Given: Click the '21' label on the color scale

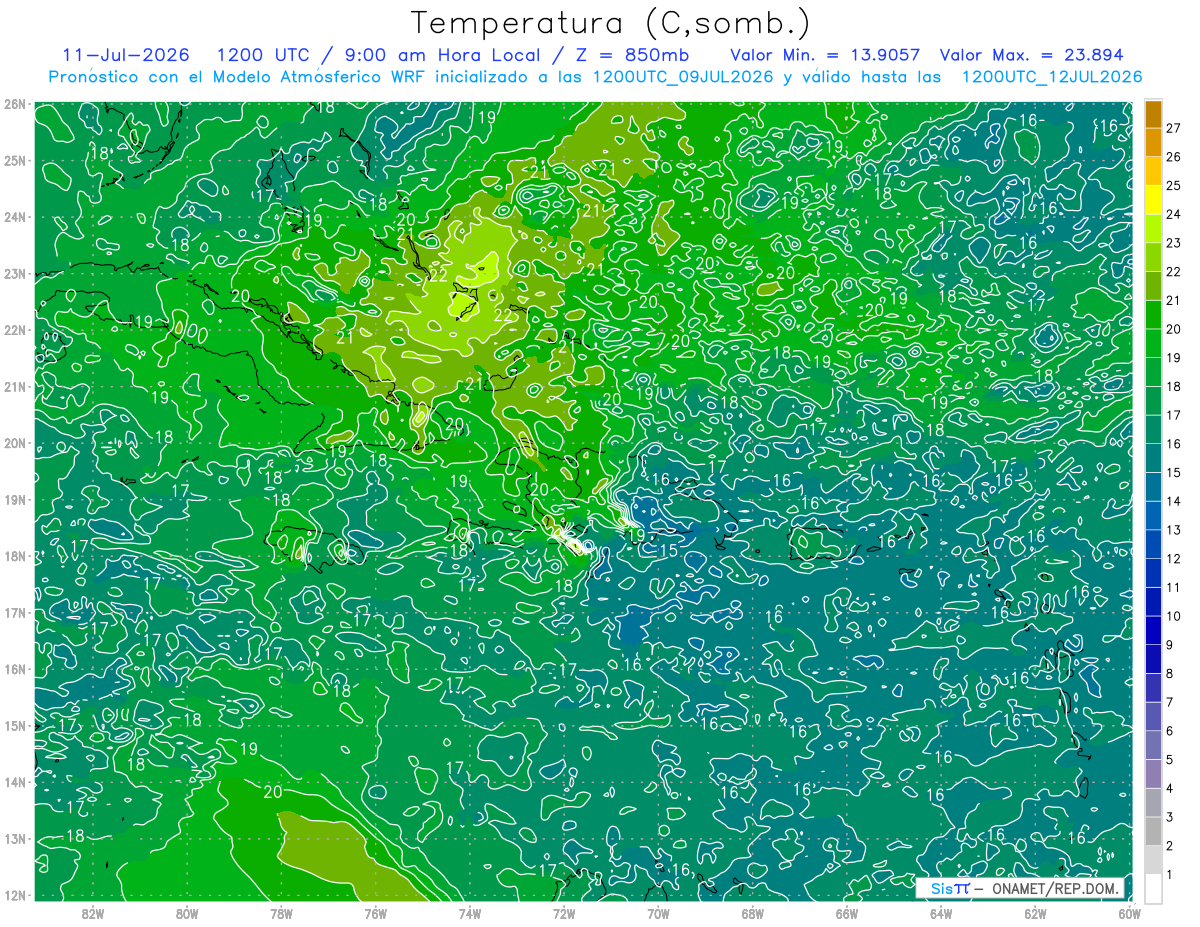Looking at the screenshot, I should [x=1173, y=300].
